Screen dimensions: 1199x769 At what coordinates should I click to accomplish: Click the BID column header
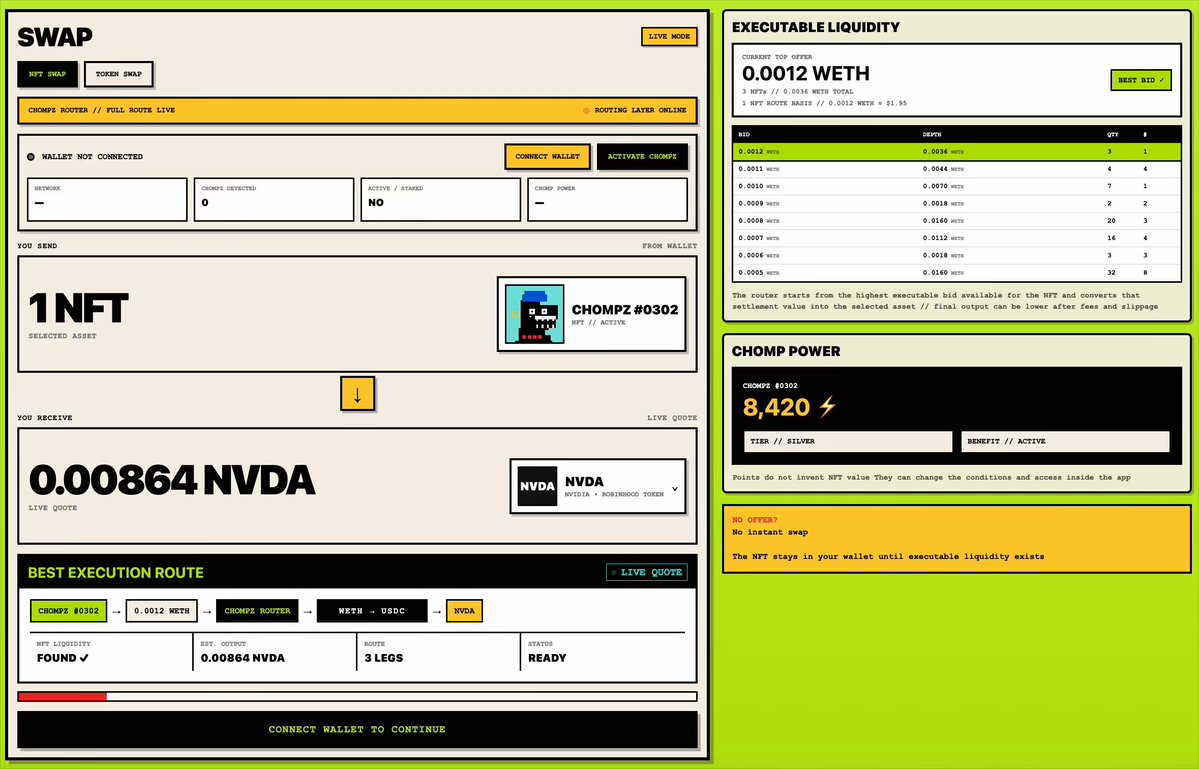pyautogui.click(x=744, y=135)
